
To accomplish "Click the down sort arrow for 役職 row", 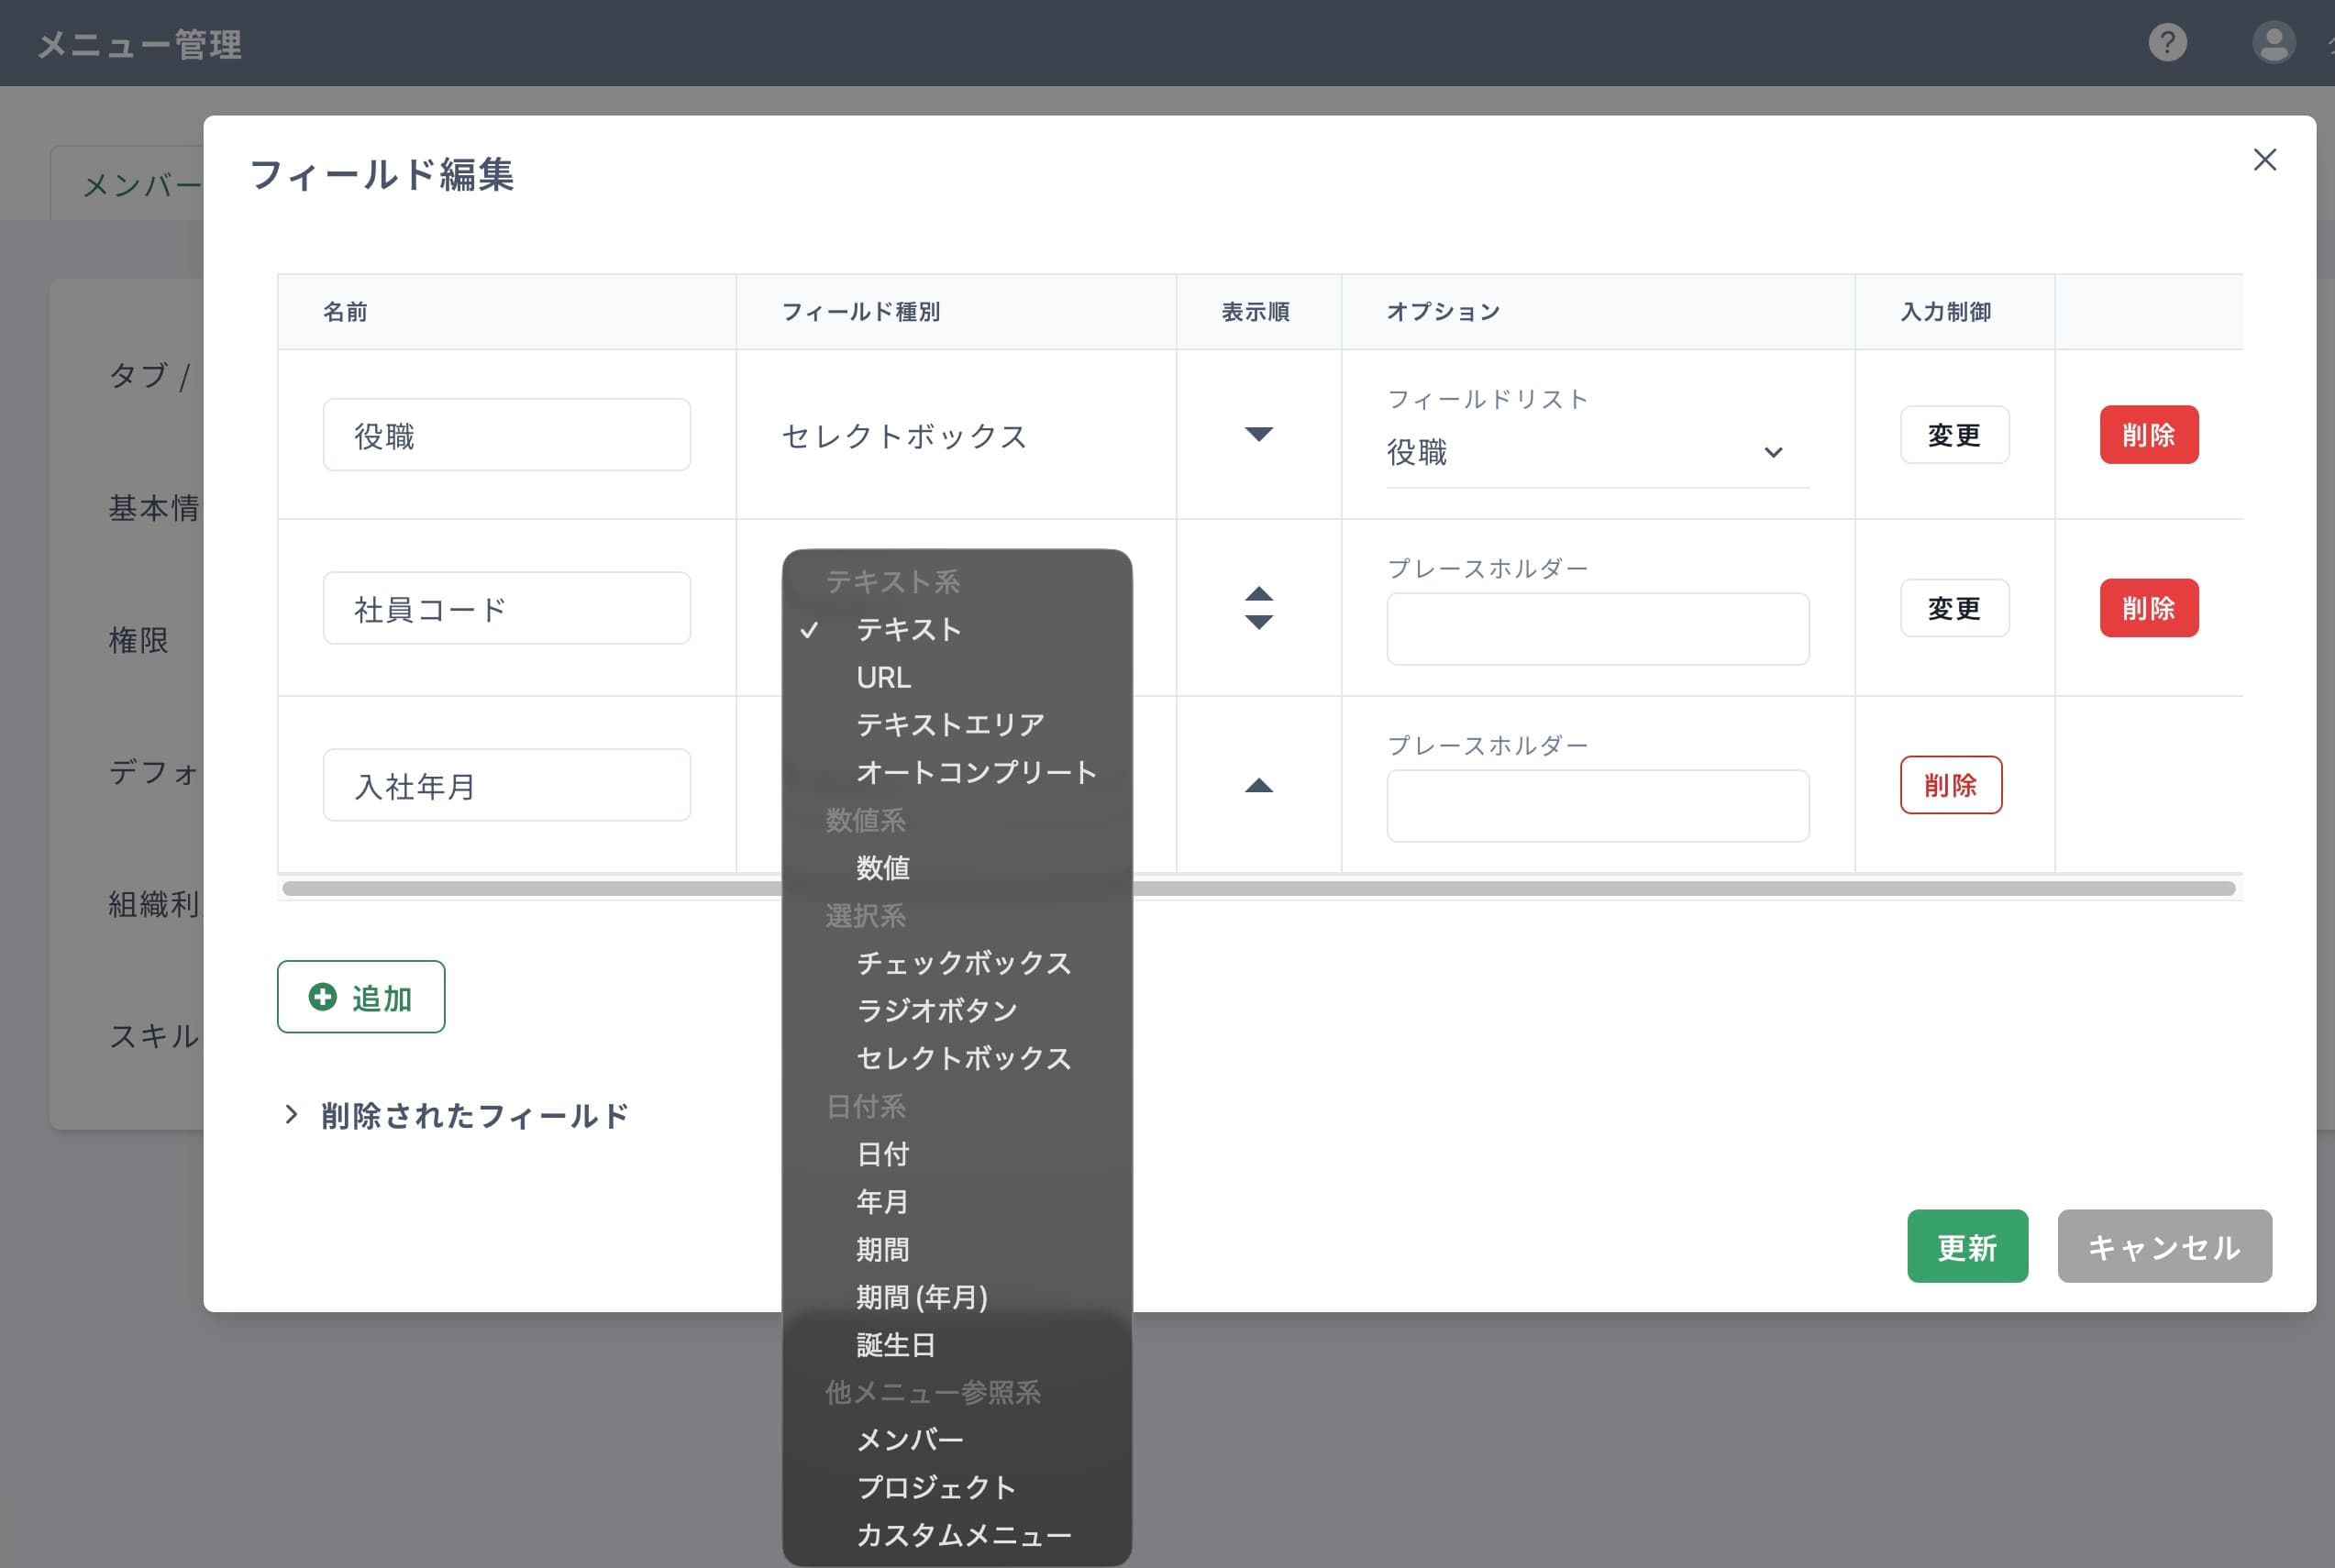I will (x=1258, y=434).
